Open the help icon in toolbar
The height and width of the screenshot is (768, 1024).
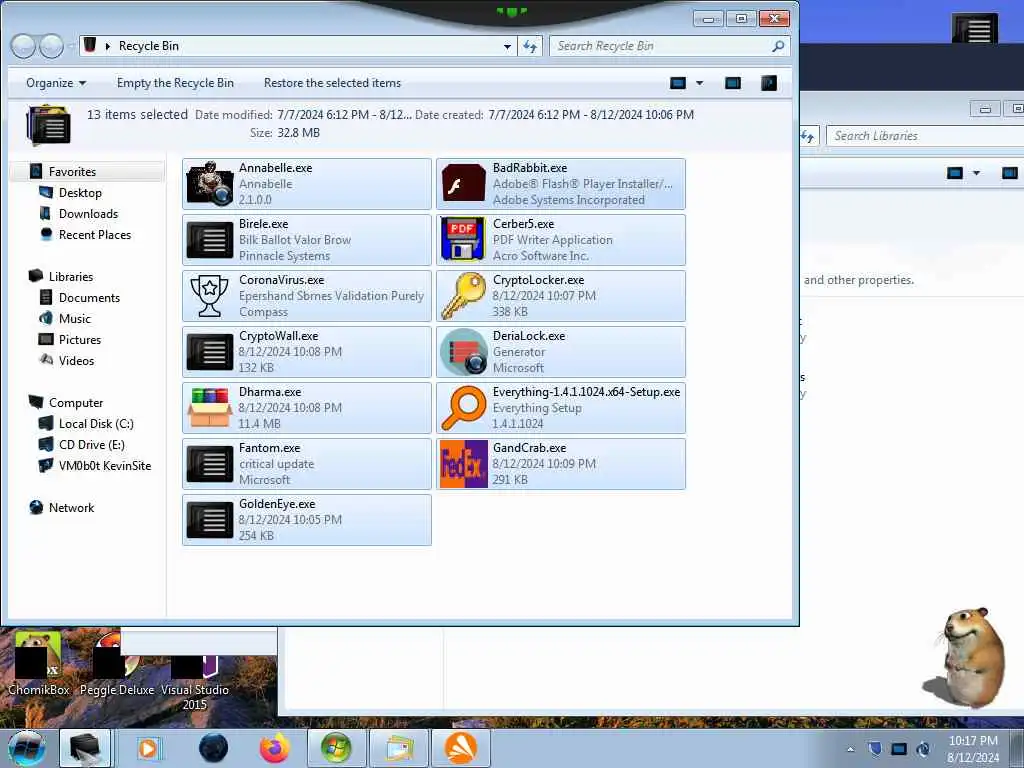pyautogui.click(x=769, y=83)
